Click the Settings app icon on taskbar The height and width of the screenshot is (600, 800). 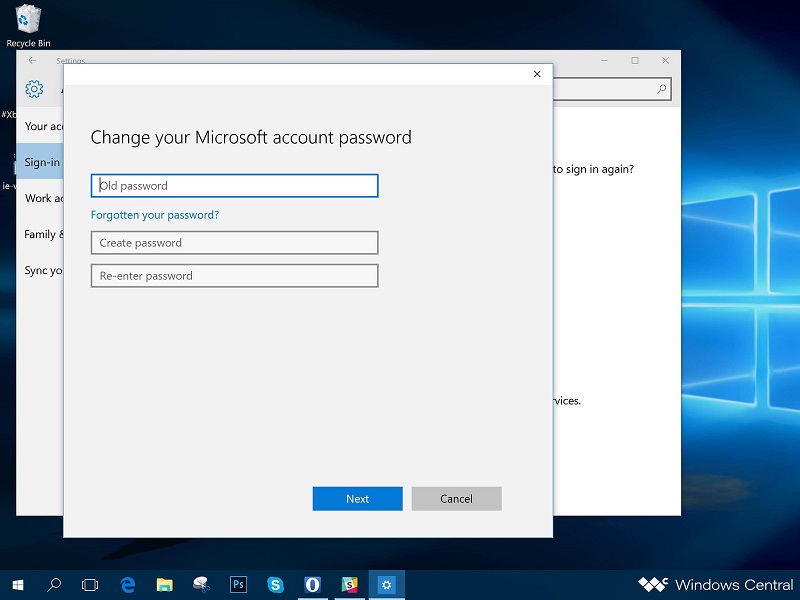(387, 585)
